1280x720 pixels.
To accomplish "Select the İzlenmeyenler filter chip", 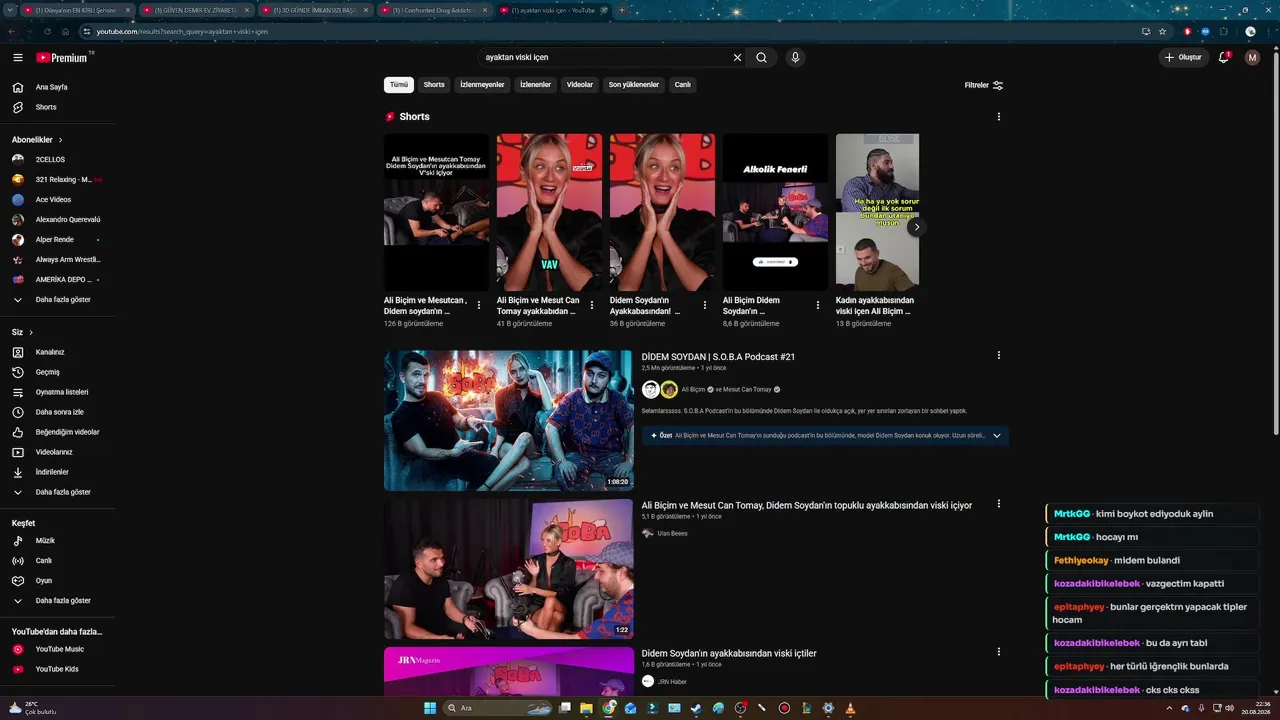I will click(482, 85).
